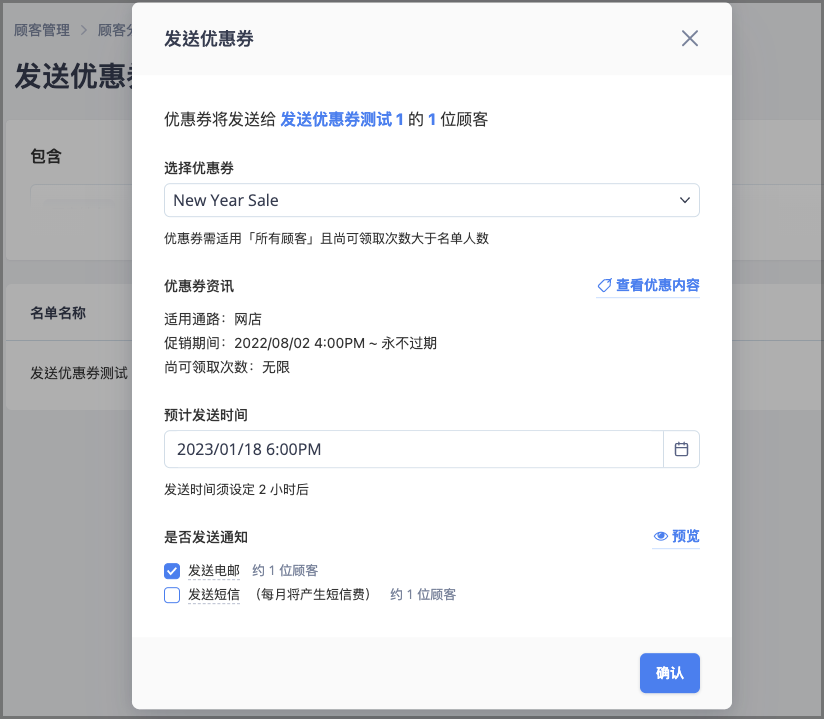Close the 发送优惠券 dialog
The width and height of the screenshot is (824, 719).
[689, 38]
